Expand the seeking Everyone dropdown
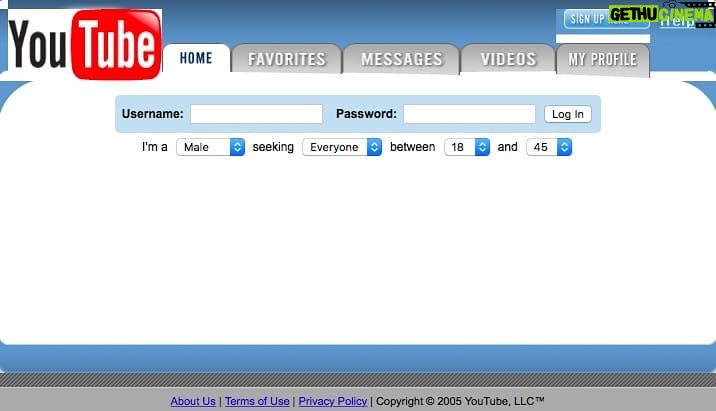This screenshot has height=411, width=716. click(342, 147)
